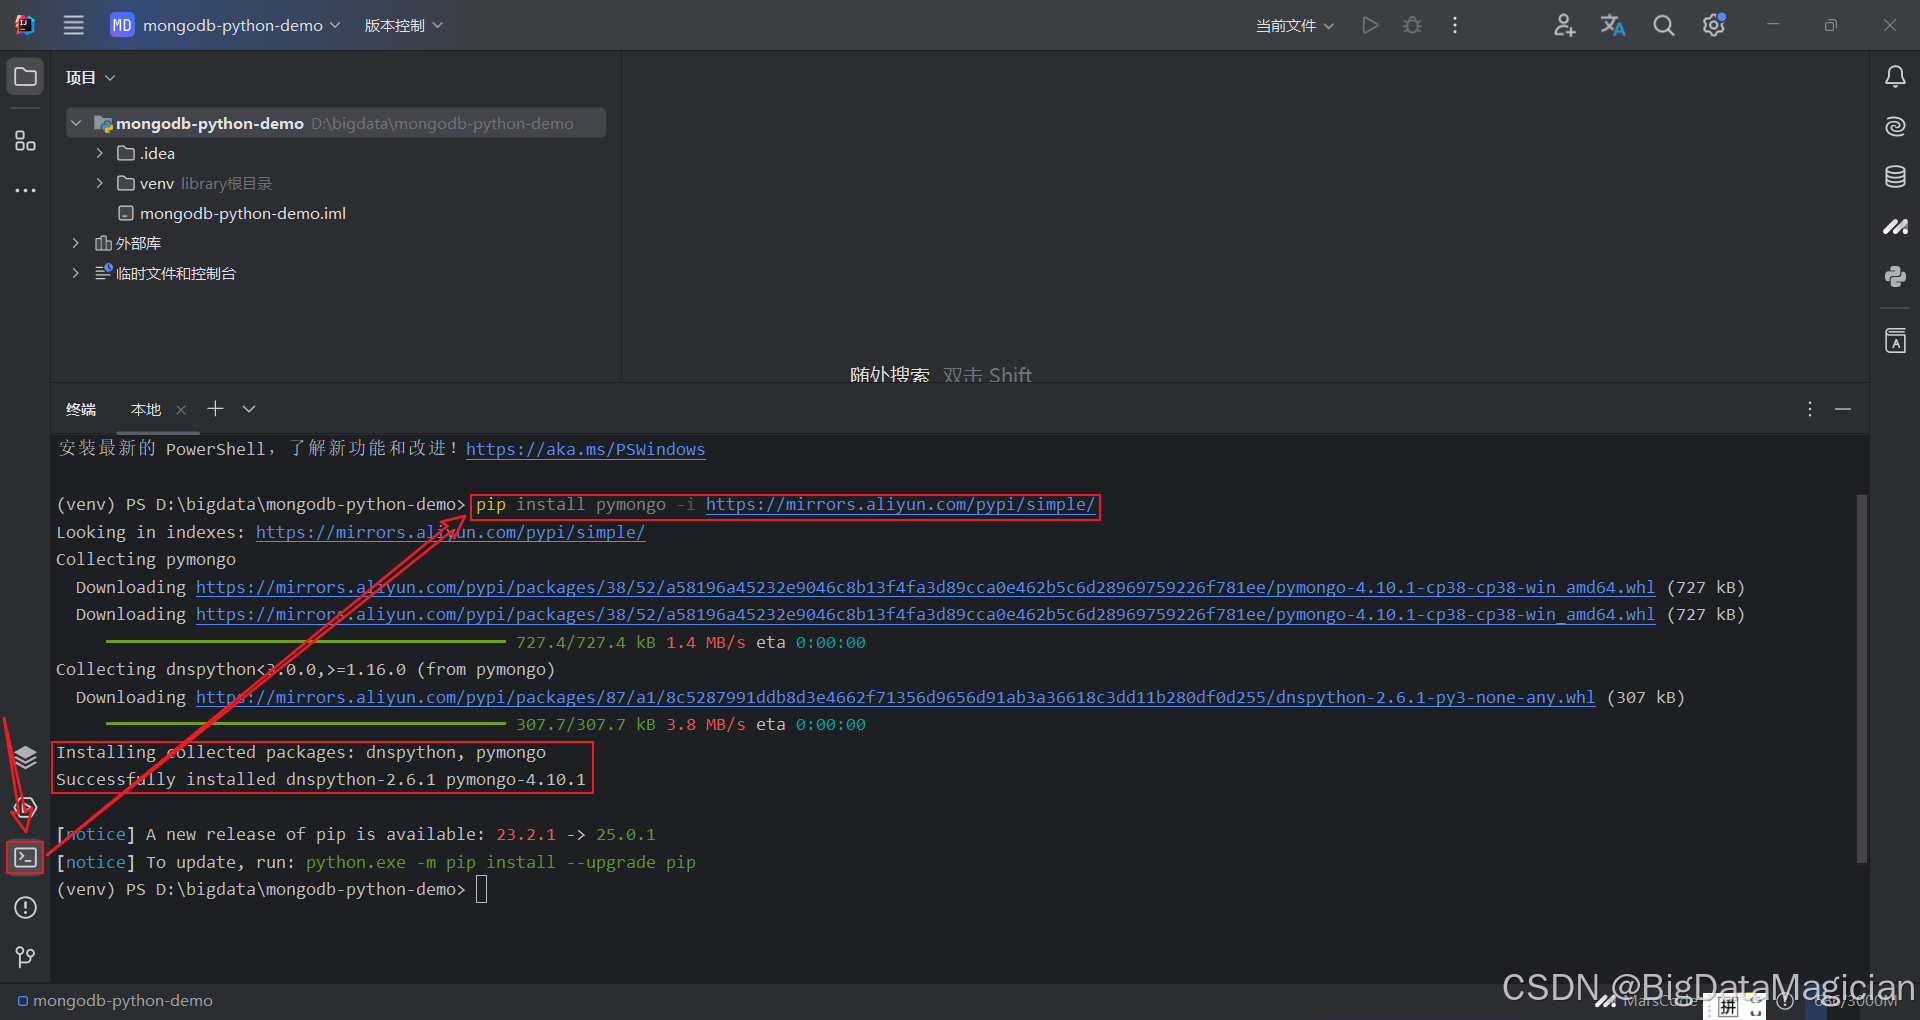Image resolution: width=1920 pixels, height=1020 pixels.
Task: Click the Debug bug icon
Action: coord(1412,25)
